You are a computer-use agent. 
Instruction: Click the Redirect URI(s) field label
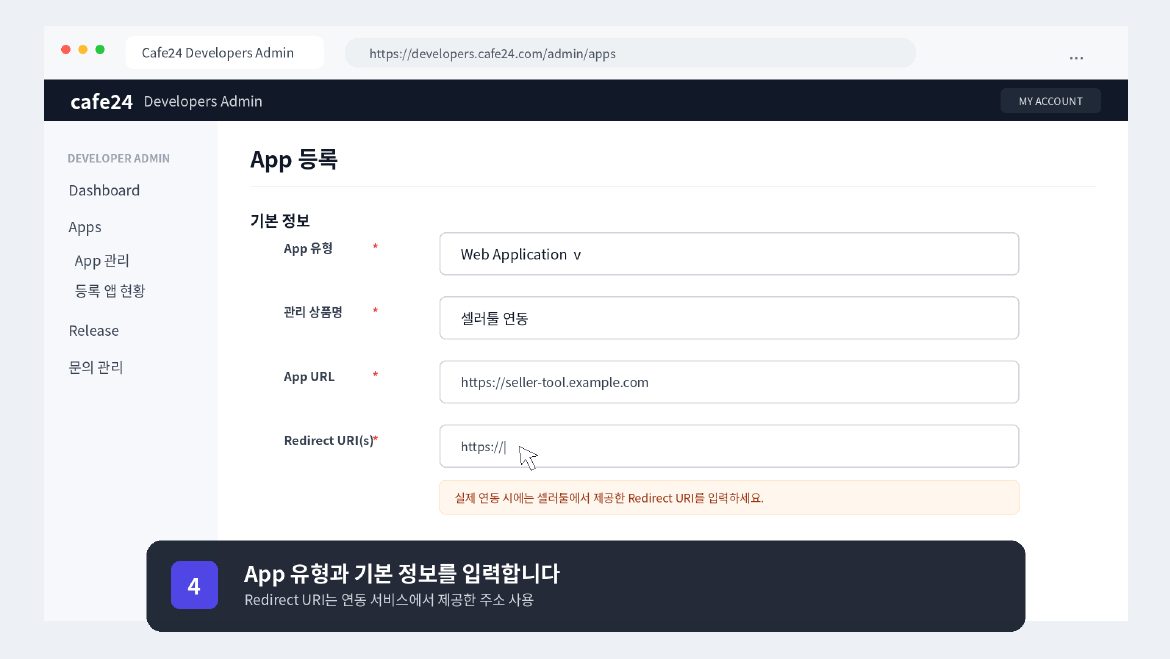point(329,440)
